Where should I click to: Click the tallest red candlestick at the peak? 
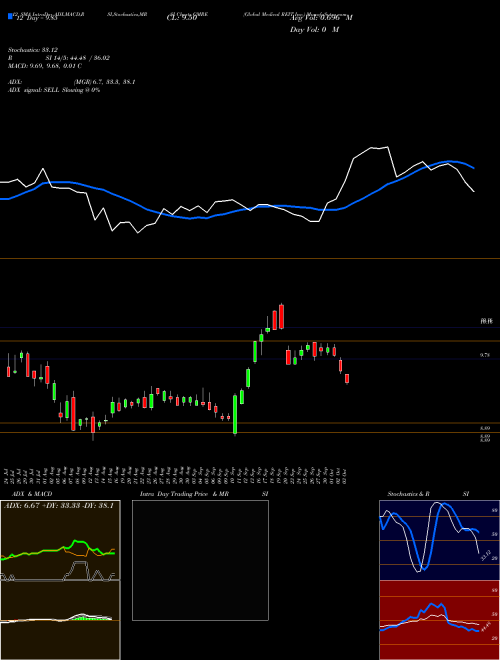281,317
